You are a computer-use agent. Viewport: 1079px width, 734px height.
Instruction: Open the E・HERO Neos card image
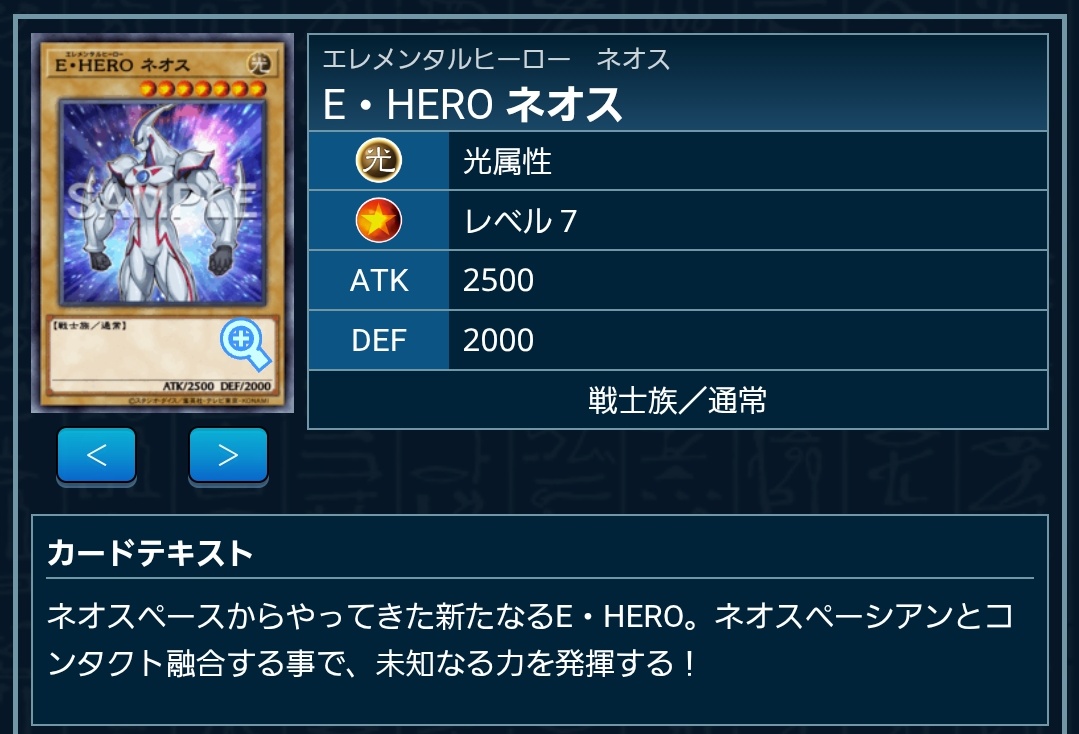162,223
